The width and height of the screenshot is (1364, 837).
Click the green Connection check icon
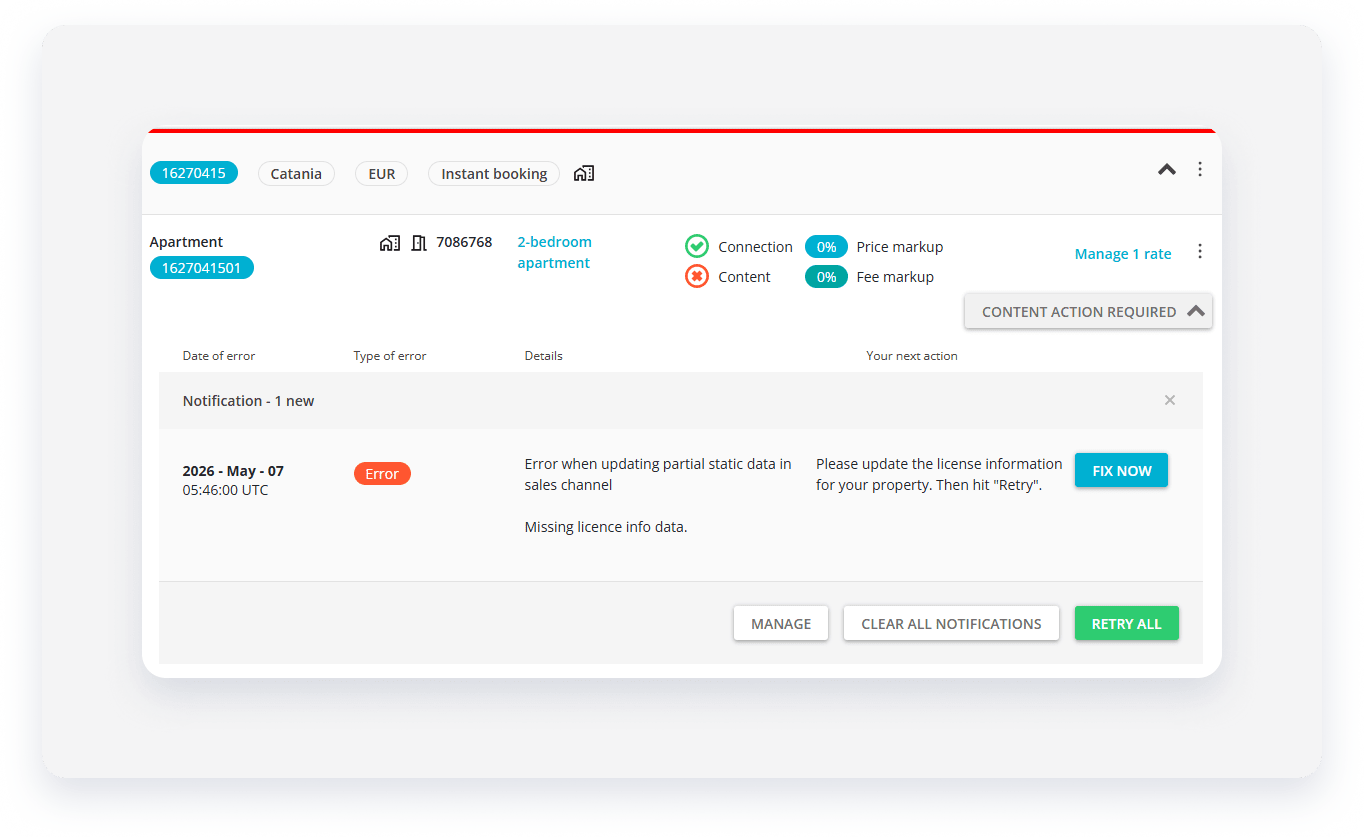click(697, 246)
